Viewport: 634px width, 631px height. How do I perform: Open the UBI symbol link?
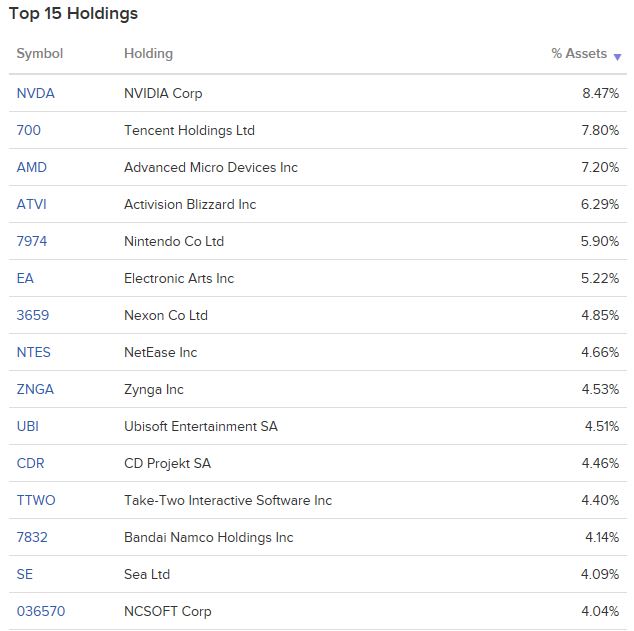pyautogui.click(x=28, y=426)
